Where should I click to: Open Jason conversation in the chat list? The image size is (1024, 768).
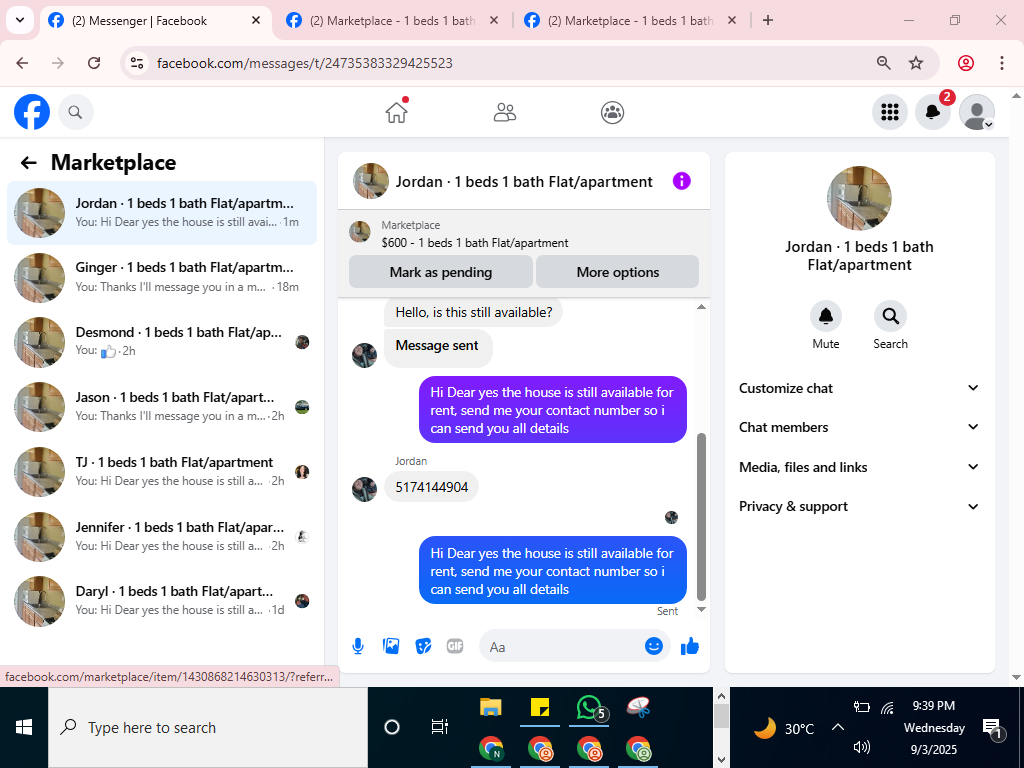(162, 407)
